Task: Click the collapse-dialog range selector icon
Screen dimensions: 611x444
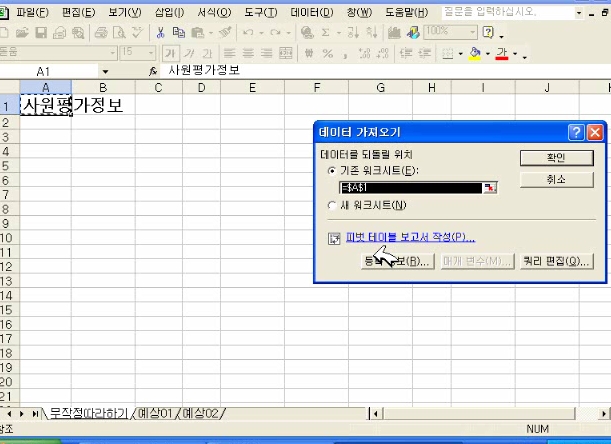Action: (490, 187)
